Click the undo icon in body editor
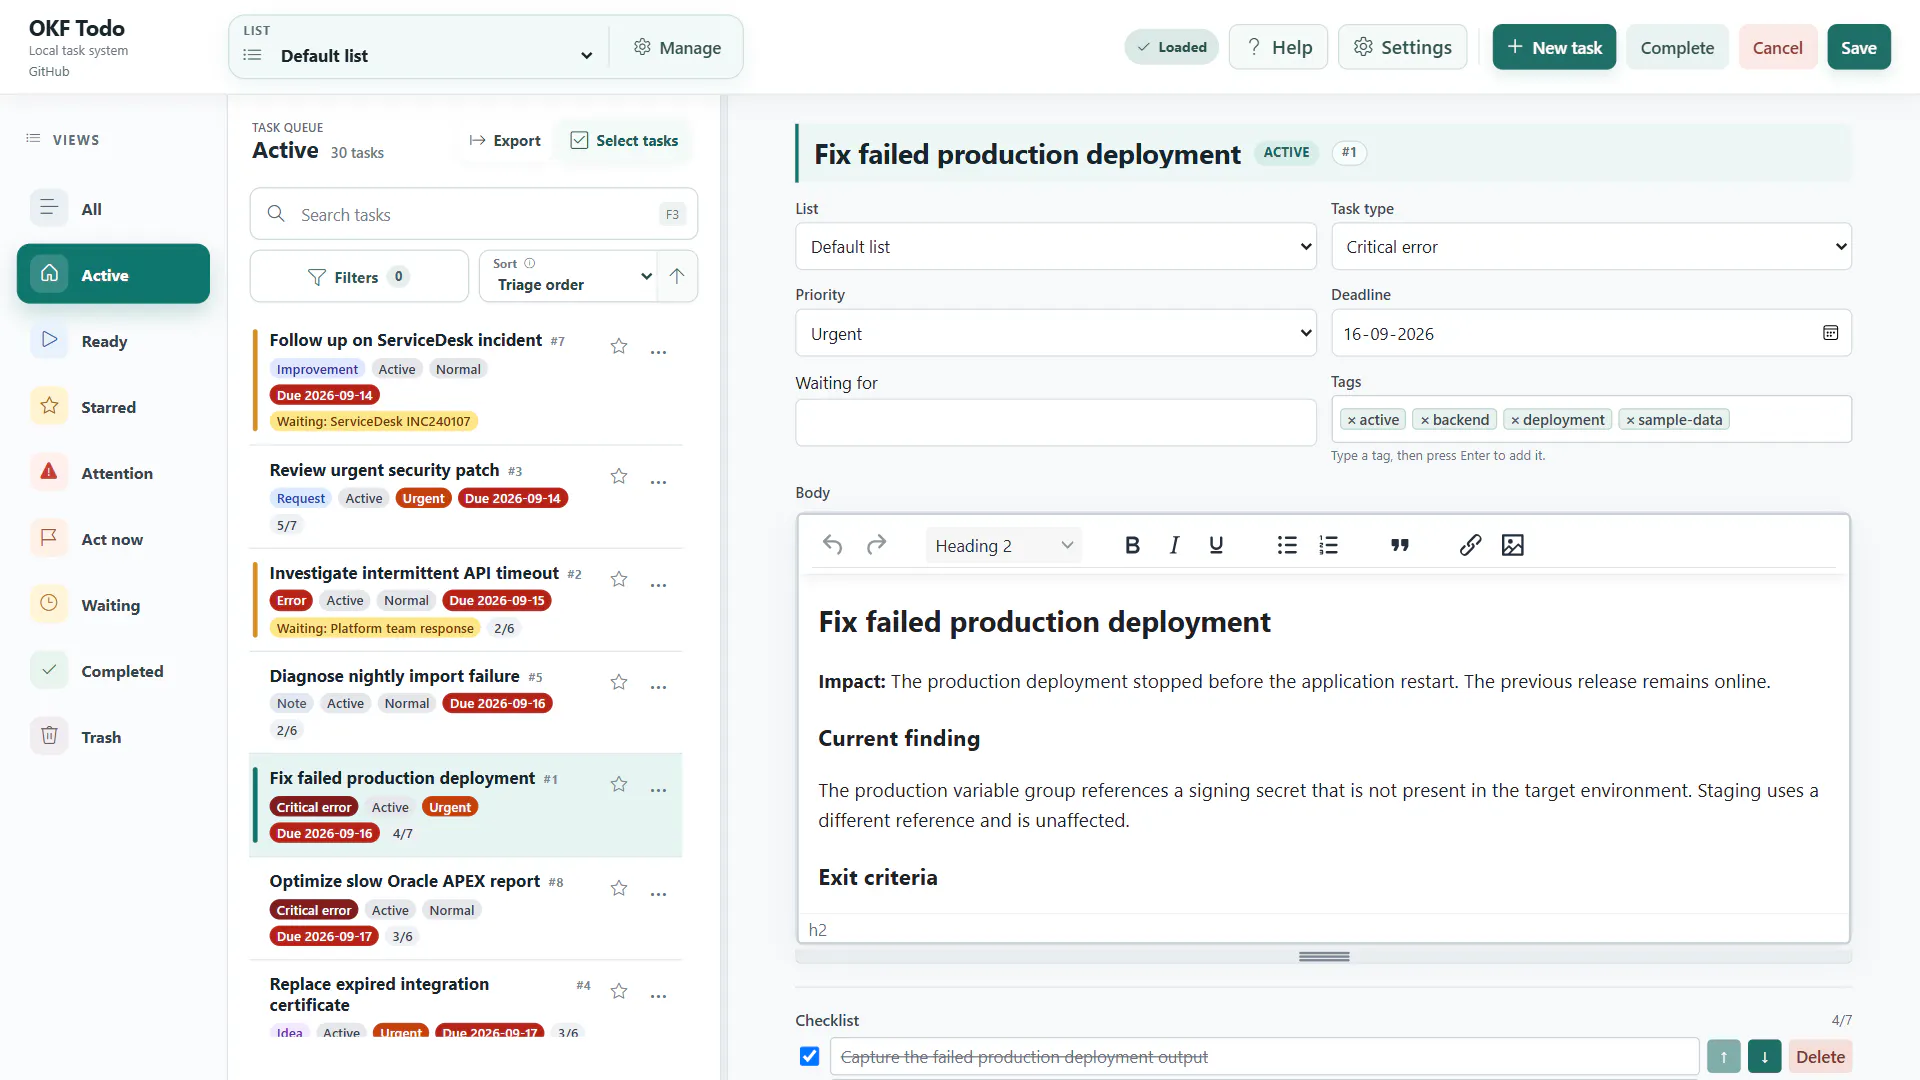 [832, 545]
